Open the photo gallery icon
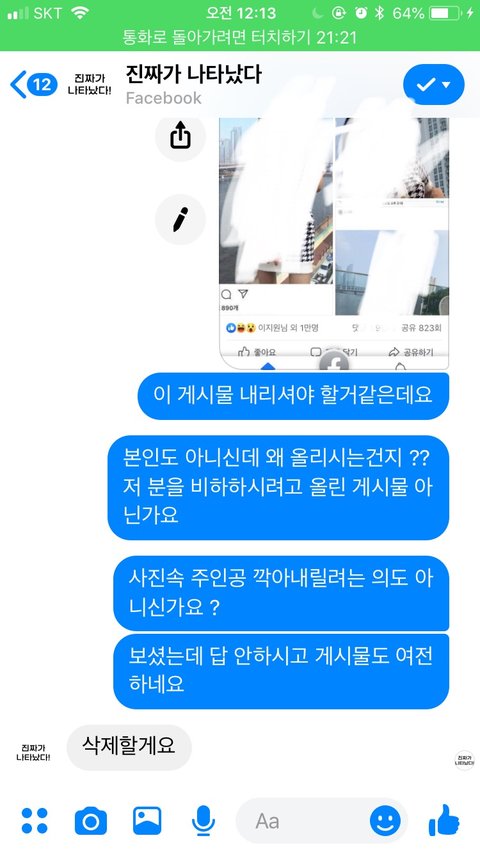 coord(147,821)
